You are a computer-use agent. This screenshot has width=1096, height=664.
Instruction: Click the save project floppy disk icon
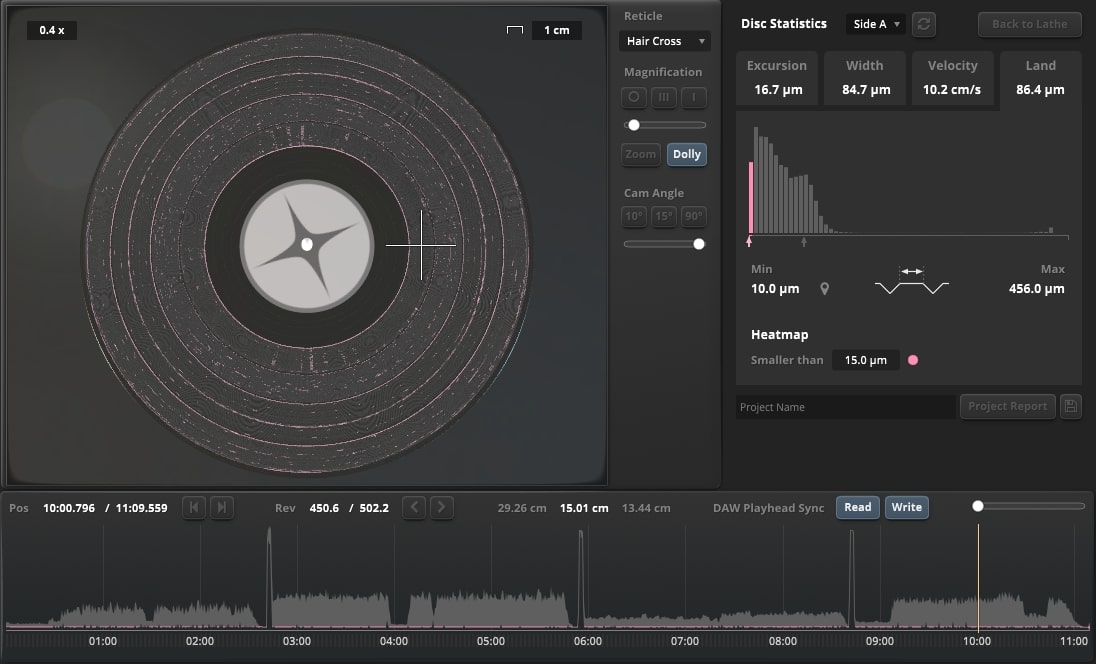click(1071, 406)
